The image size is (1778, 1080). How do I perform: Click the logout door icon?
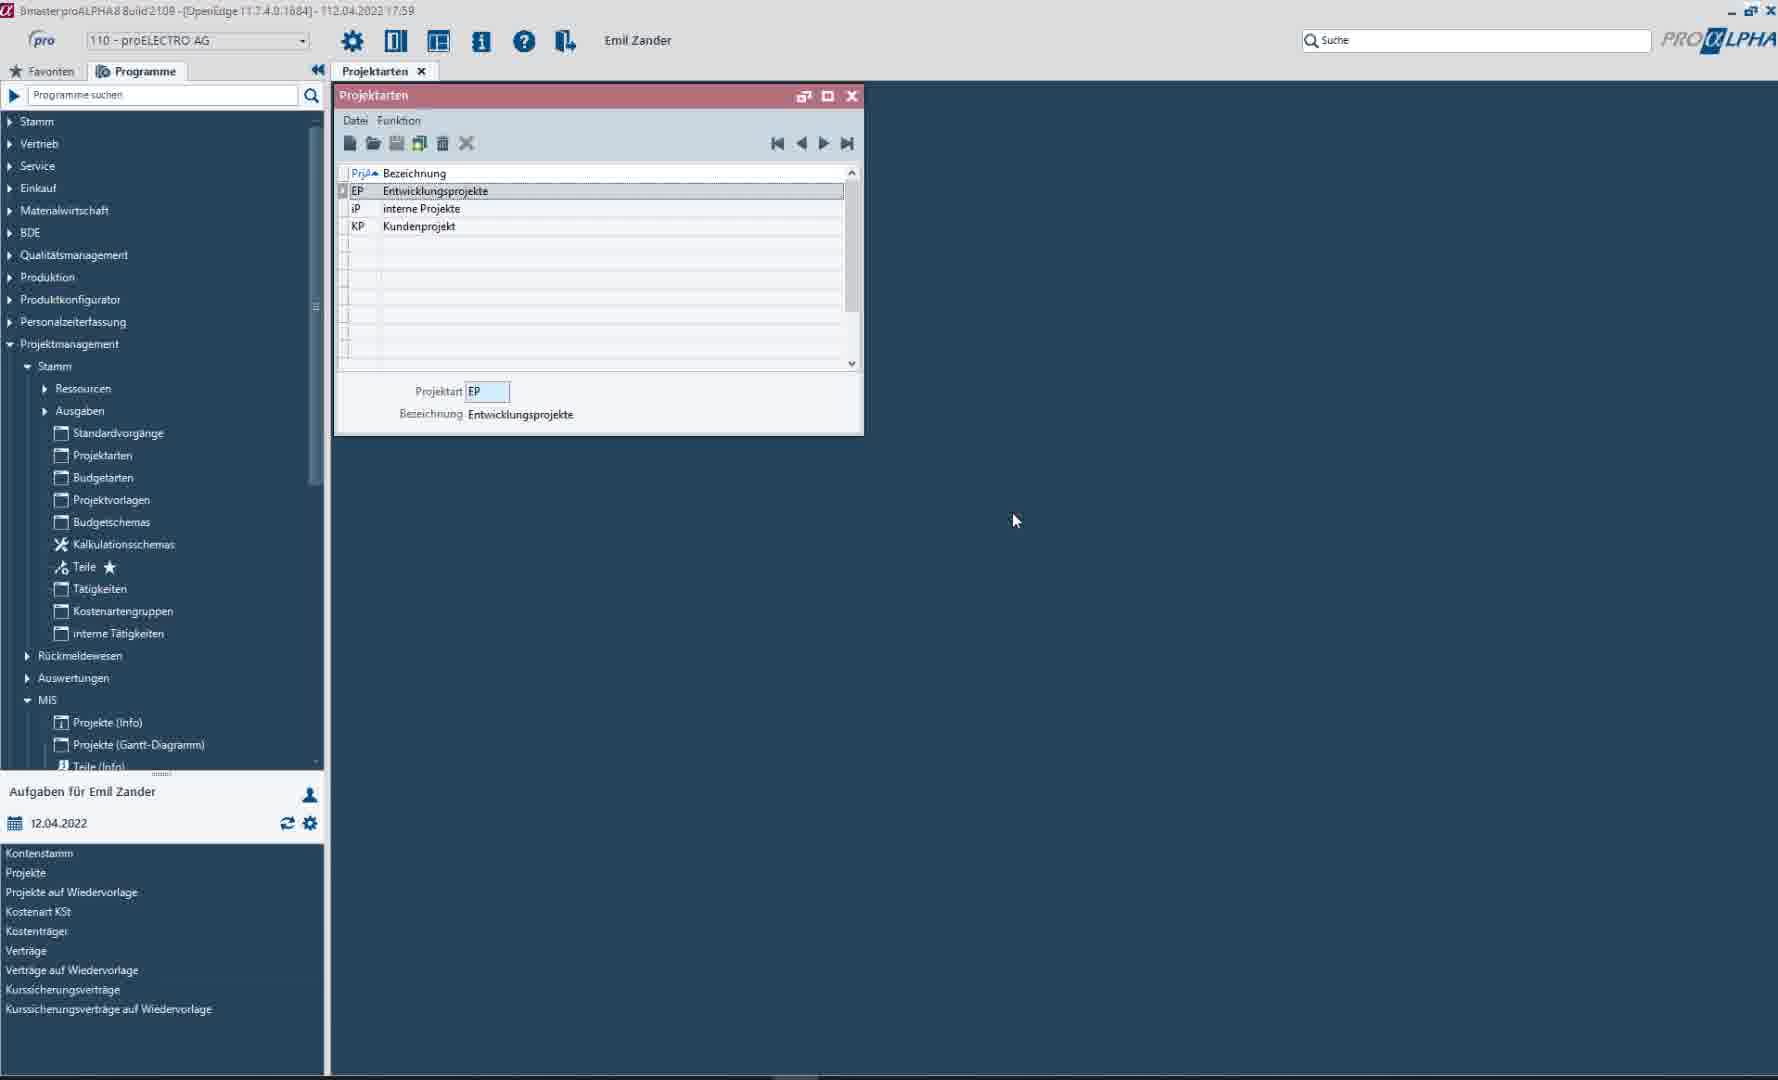(x=565, y=41)
